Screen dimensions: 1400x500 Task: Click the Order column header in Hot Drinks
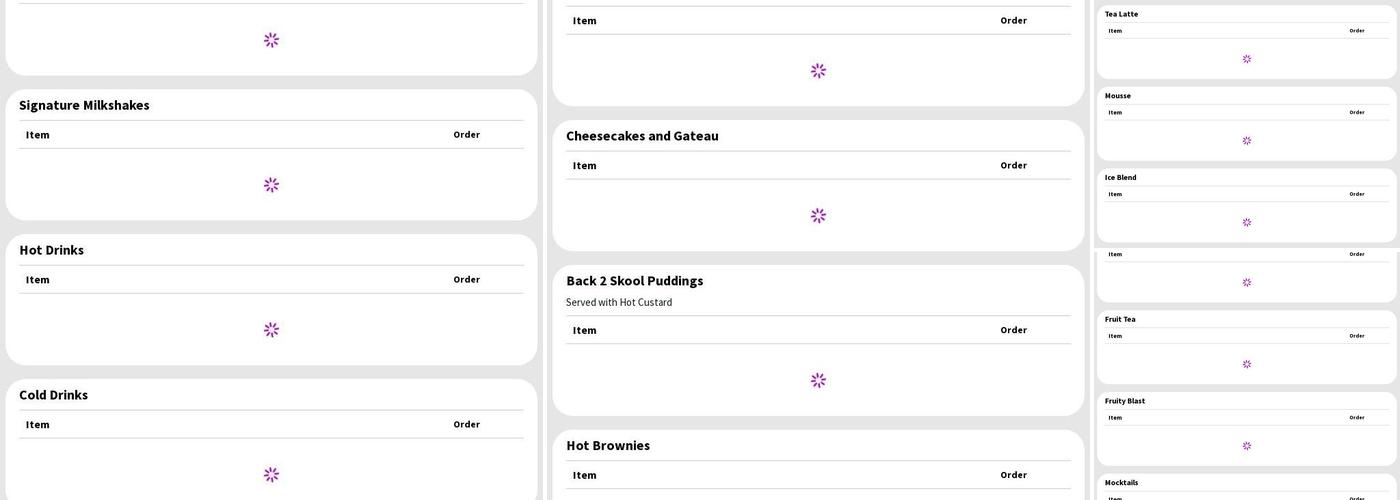pos(466,280)
